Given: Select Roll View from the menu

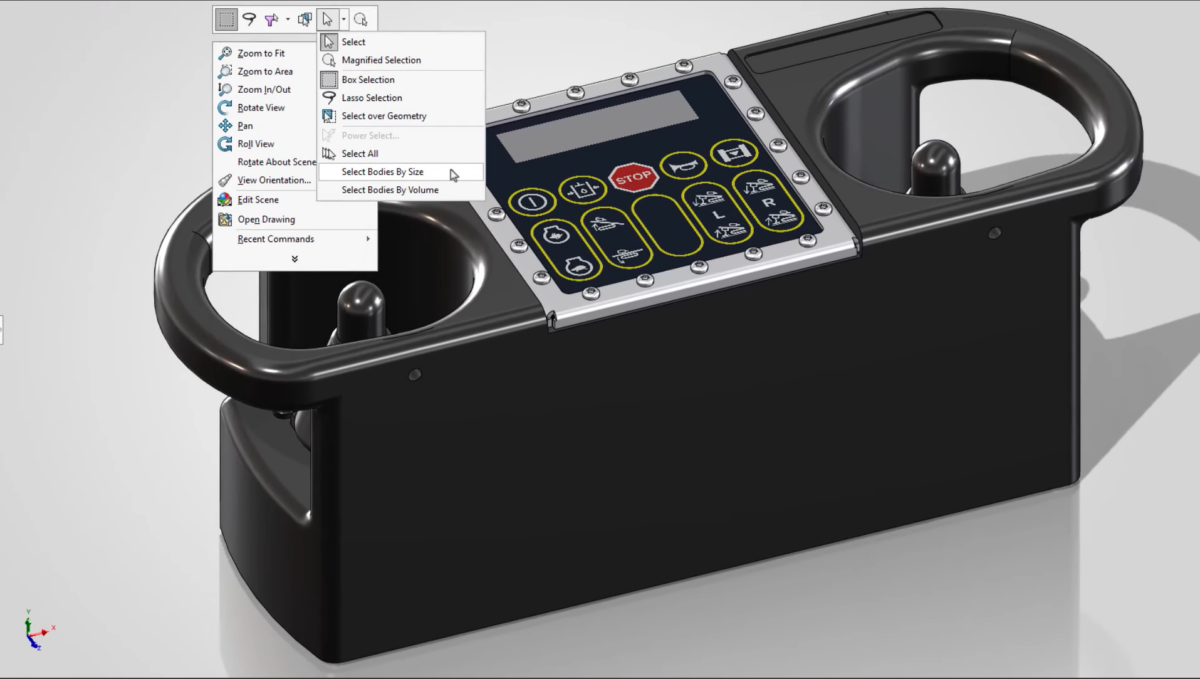Looking at the screenshot, I should (255, 144).
